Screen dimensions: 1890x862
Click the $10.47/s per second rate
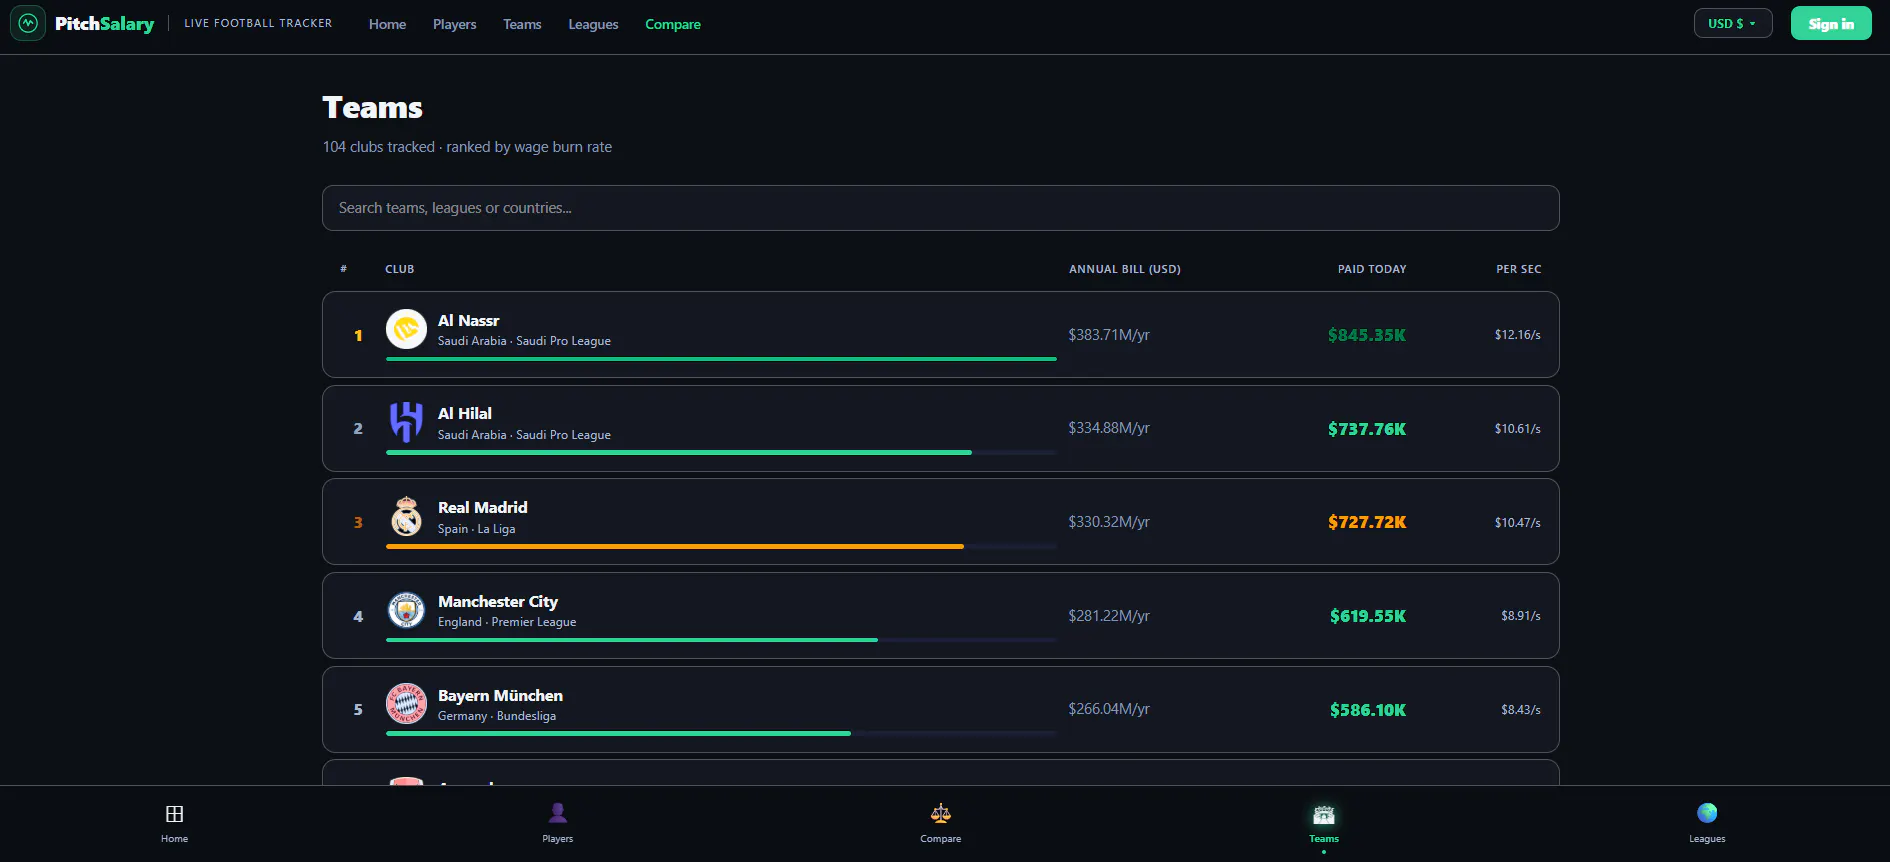(1518, 522)
